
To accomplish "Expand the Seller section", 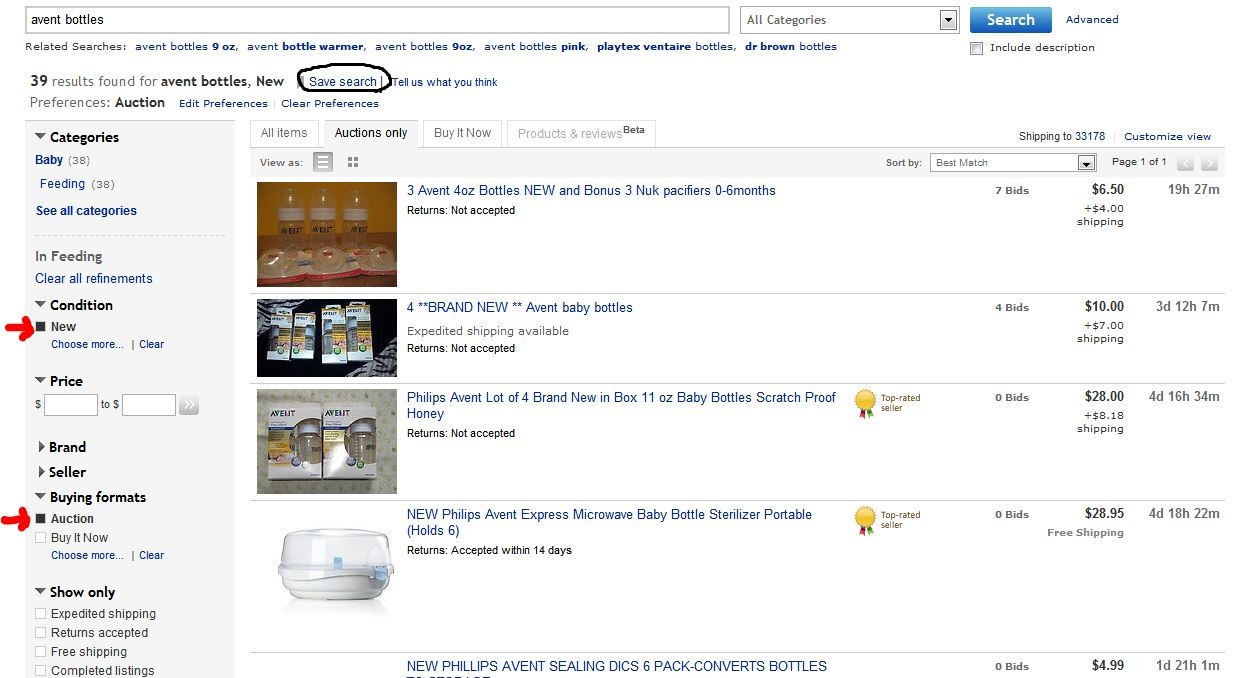I will pyautogui.click(x=41, y=472).
